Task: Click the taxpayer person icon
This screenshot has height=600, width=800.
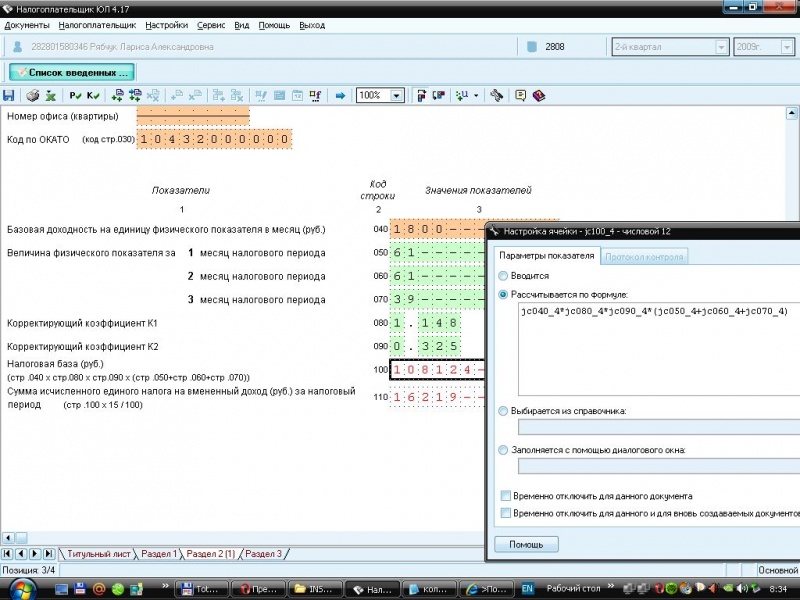Action: (17, 47)
